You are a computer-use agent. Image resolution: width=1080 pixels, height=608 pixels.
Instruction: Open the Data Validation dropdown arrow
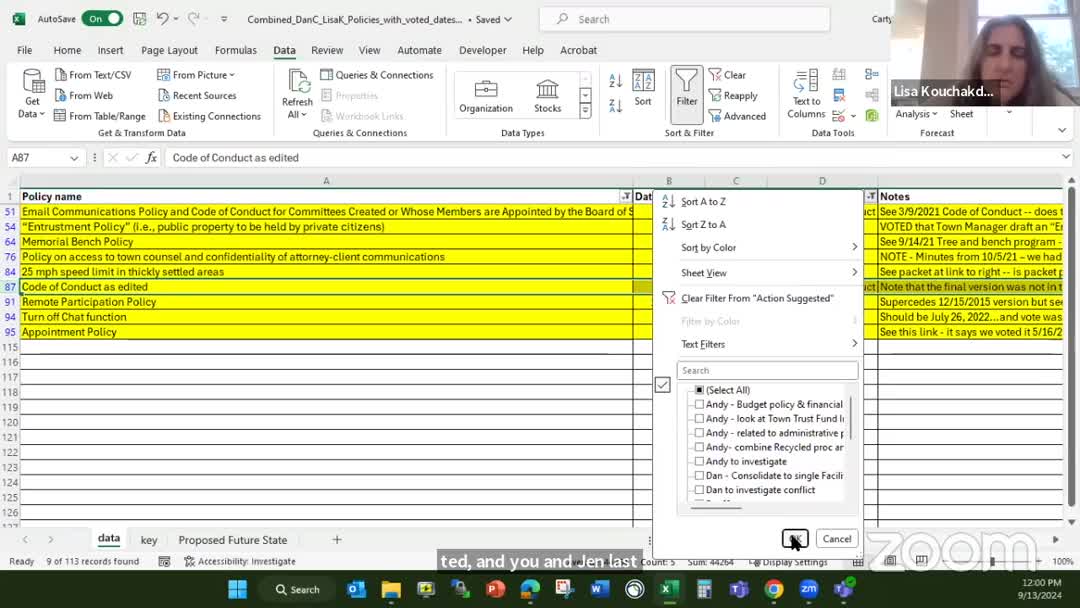coord(853,116)
